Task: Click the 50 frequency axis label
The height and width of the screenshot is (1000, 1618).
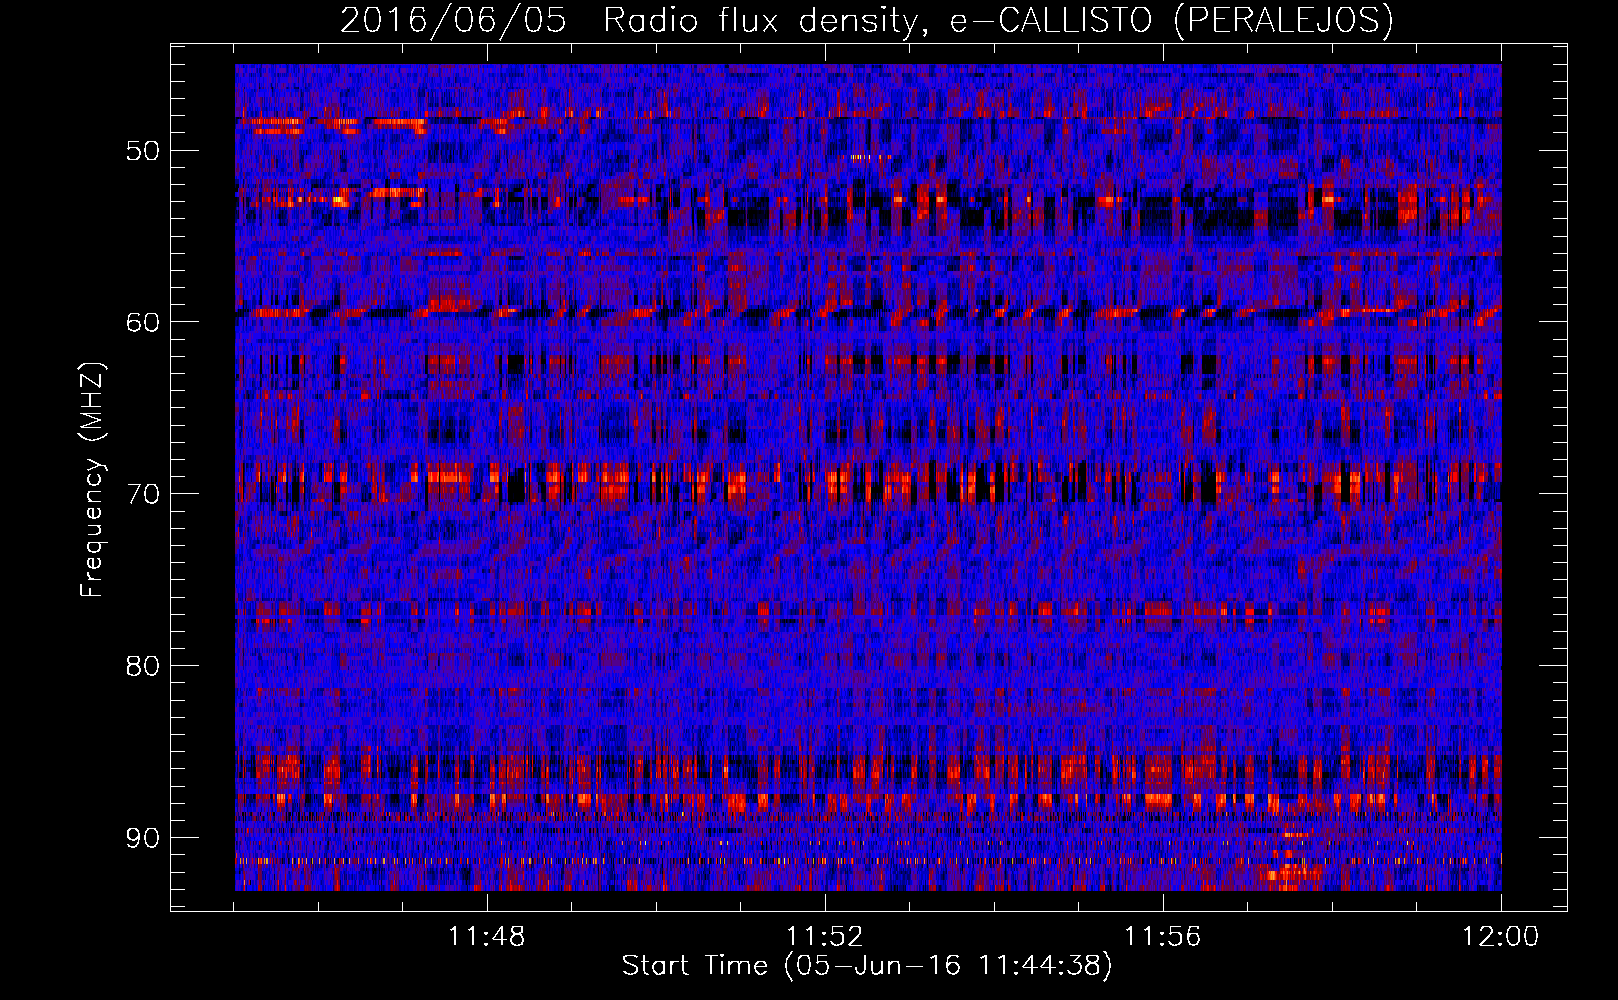Action: point(142,151)
